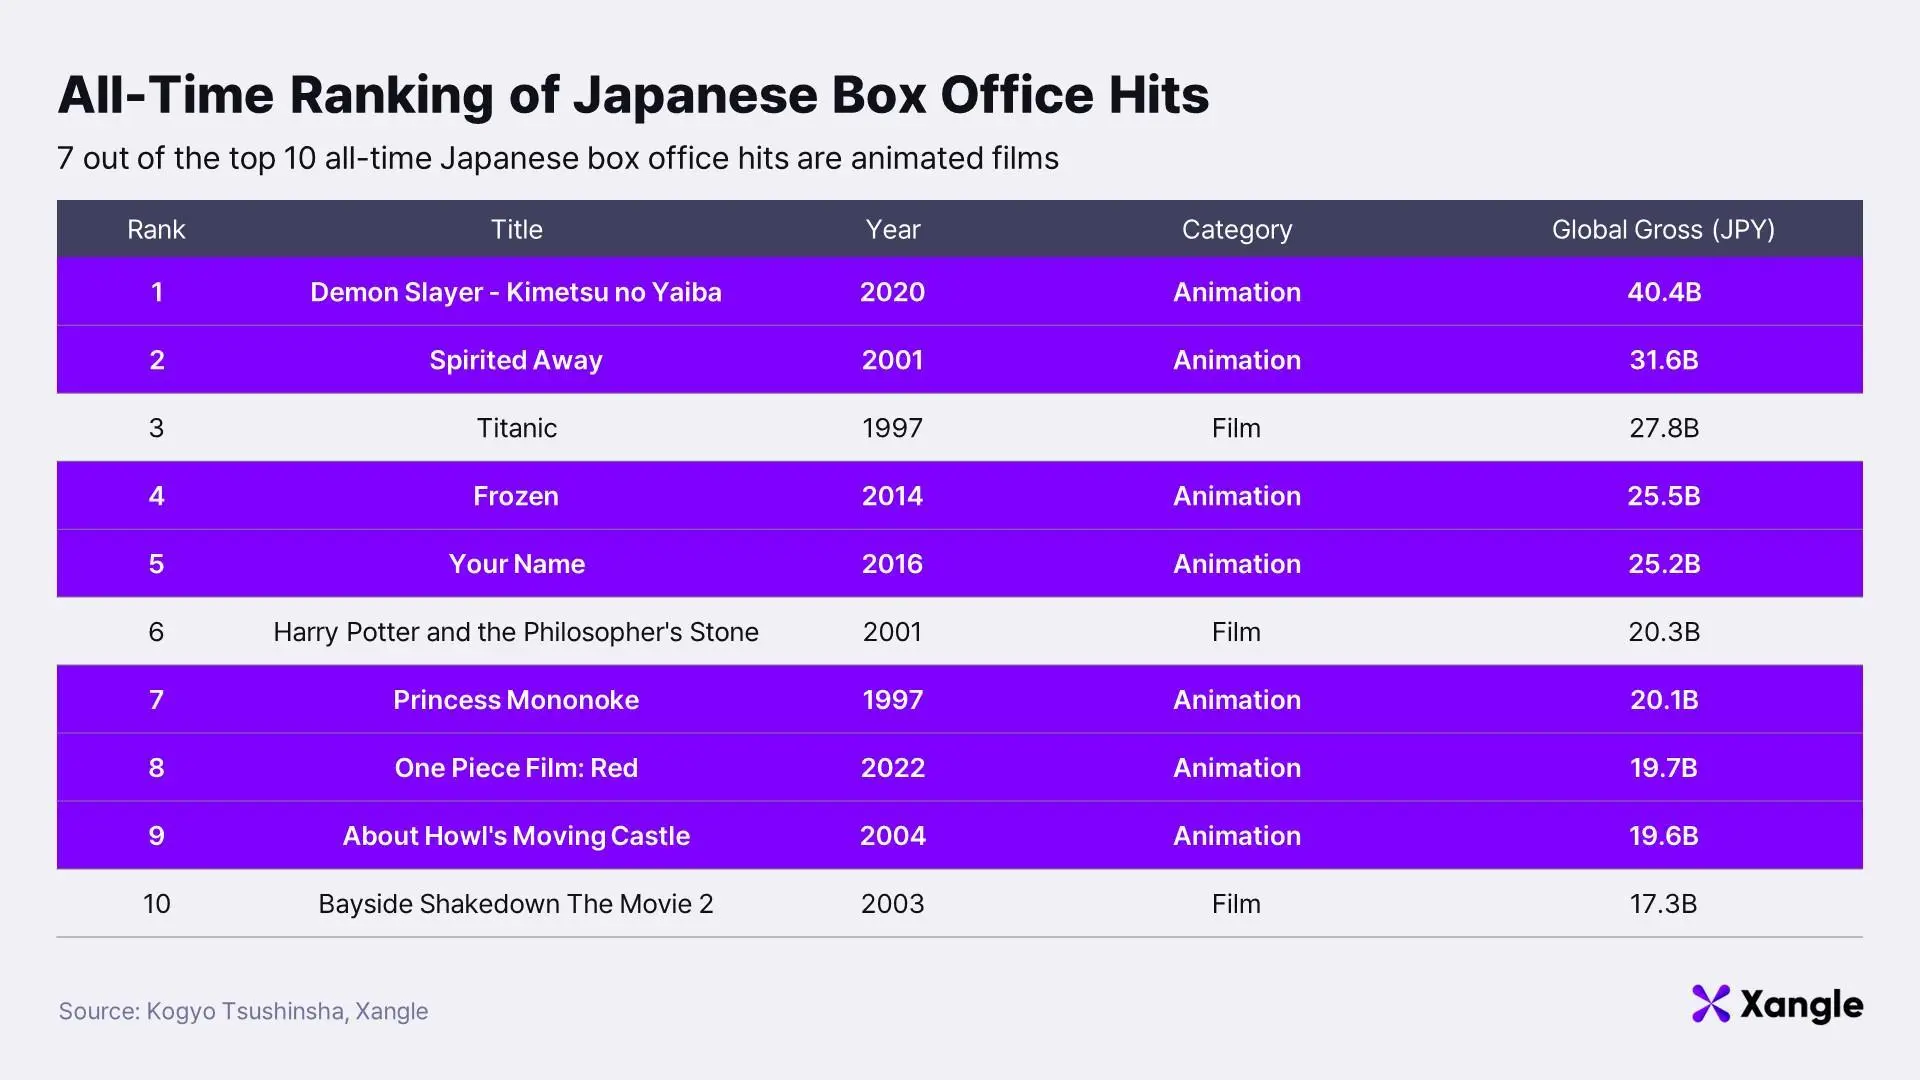Click the 19.6B gross value
This screenshot has height=1080, width=1920.
click(1664, 836)
